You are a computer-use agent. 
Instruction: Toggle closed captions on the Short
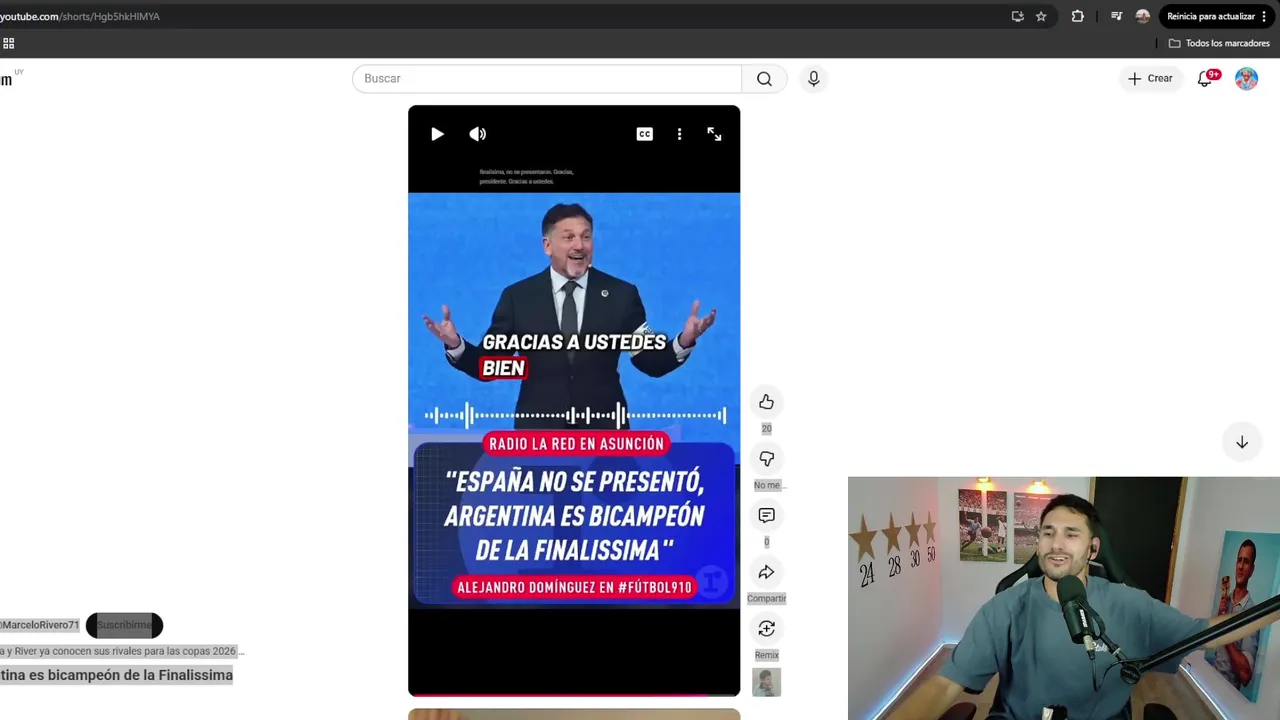(645, 134)
